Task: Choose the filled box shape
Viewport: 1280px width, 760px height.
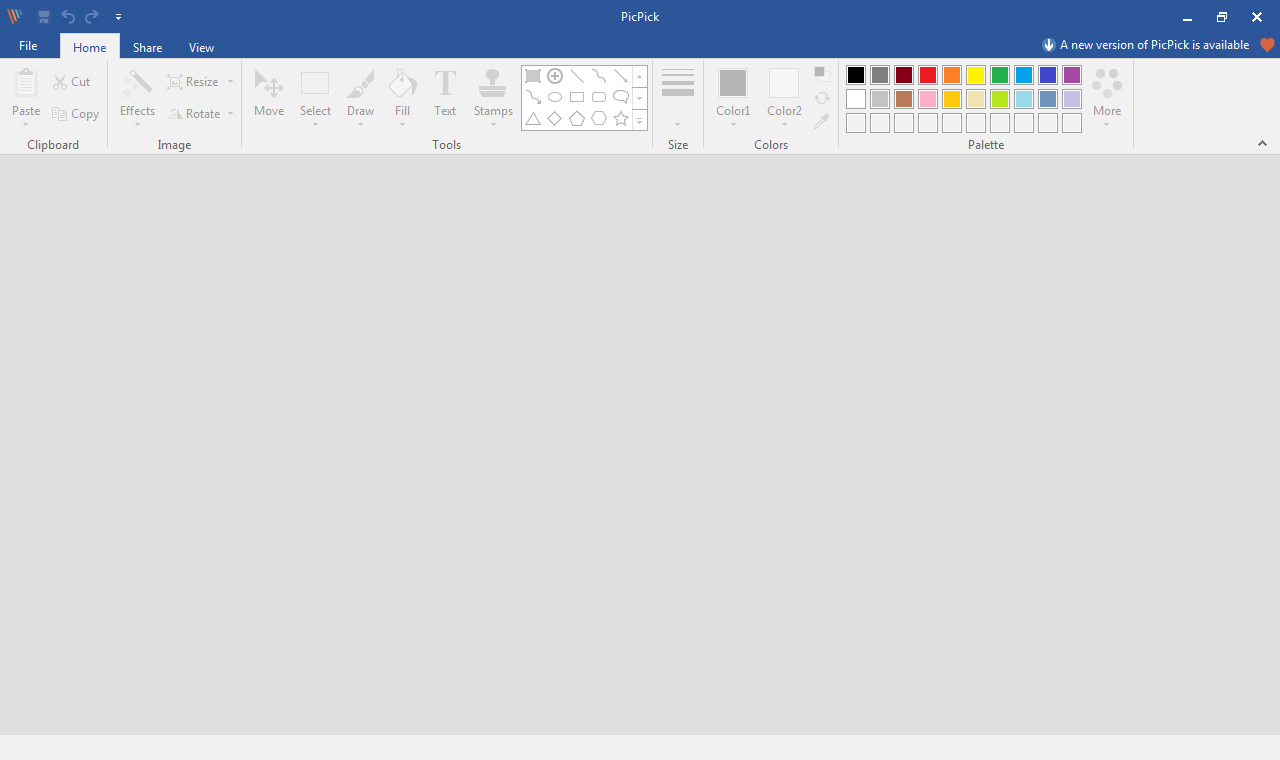Action: point(533,76)
